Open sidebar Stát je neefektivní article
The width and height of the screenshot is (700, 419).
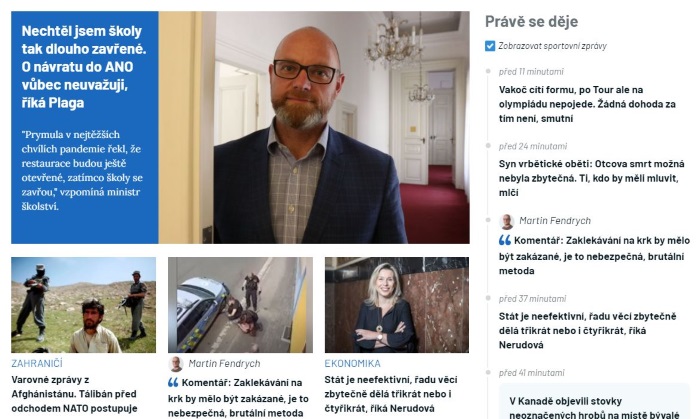click(x=588, y=331)
